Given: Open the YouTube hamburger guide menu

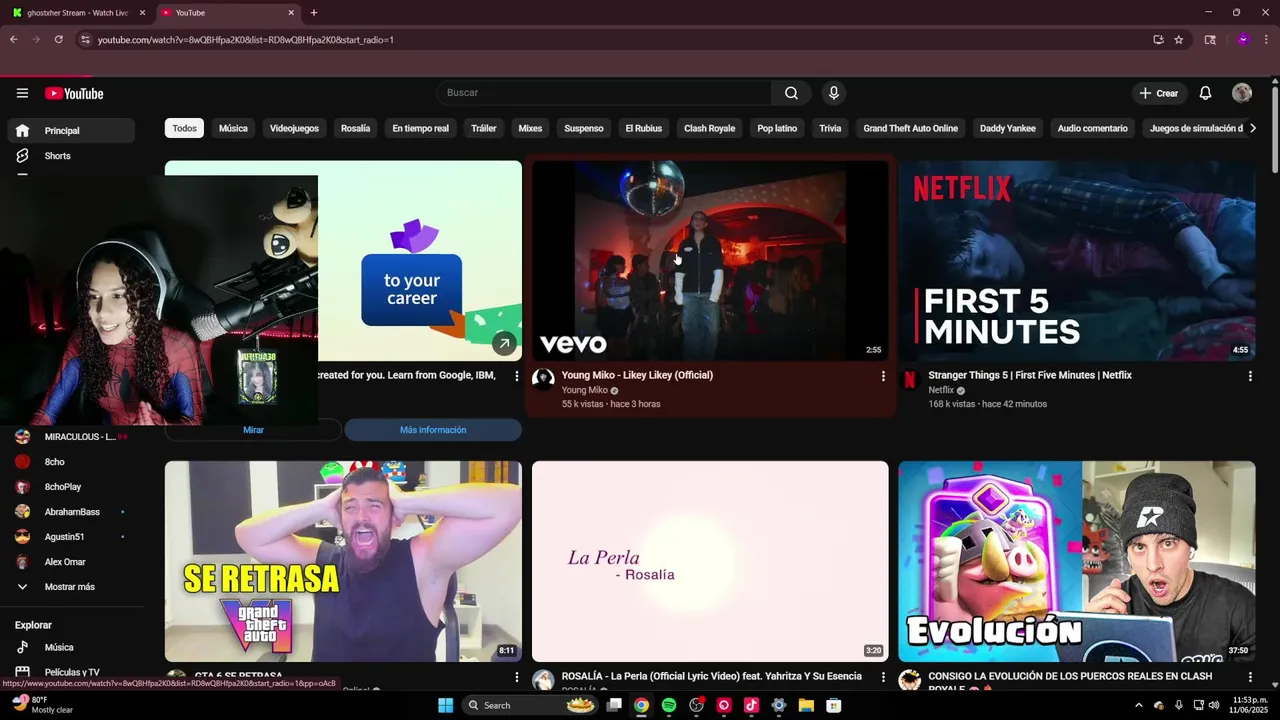Looking at the screenshot, I should pos(22,93).
